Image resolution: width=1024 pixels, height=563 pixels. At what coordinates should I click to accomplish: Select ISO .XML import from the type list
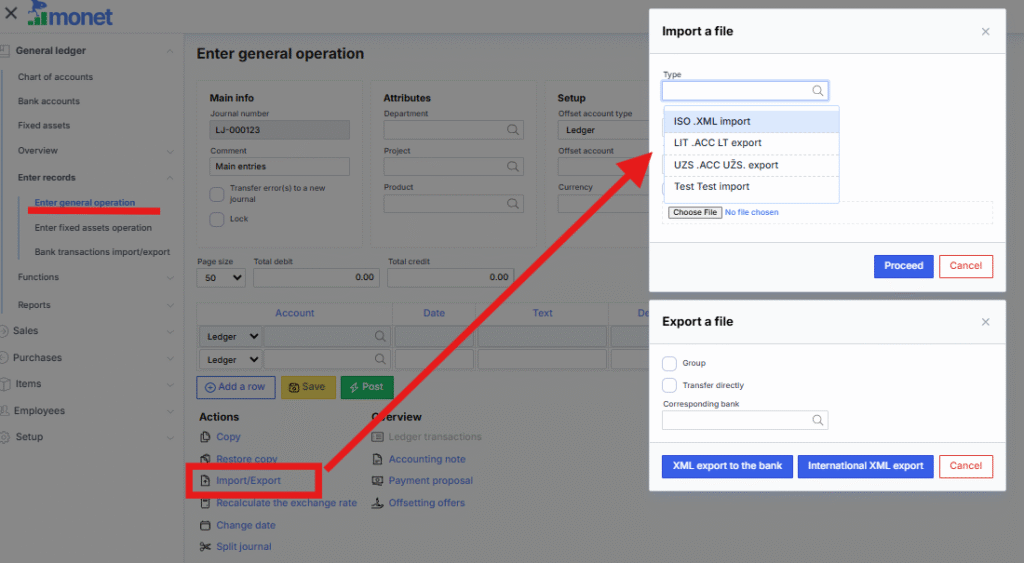[x=751, y=122]
